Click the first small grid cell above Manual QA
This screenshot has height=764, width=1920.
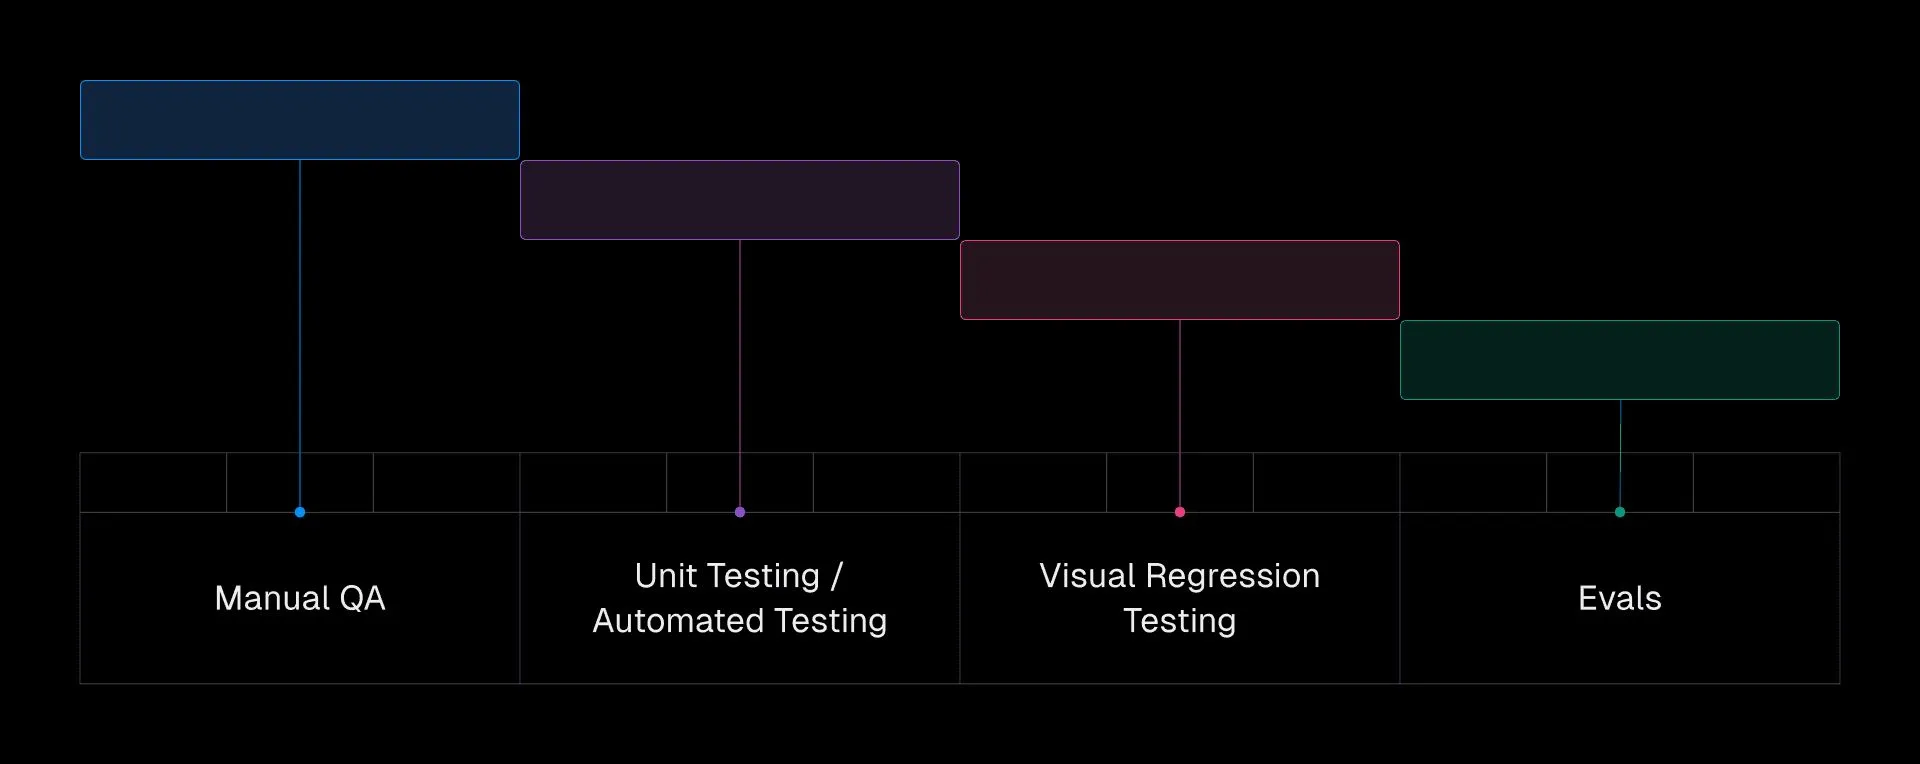[x=153, y=482]
